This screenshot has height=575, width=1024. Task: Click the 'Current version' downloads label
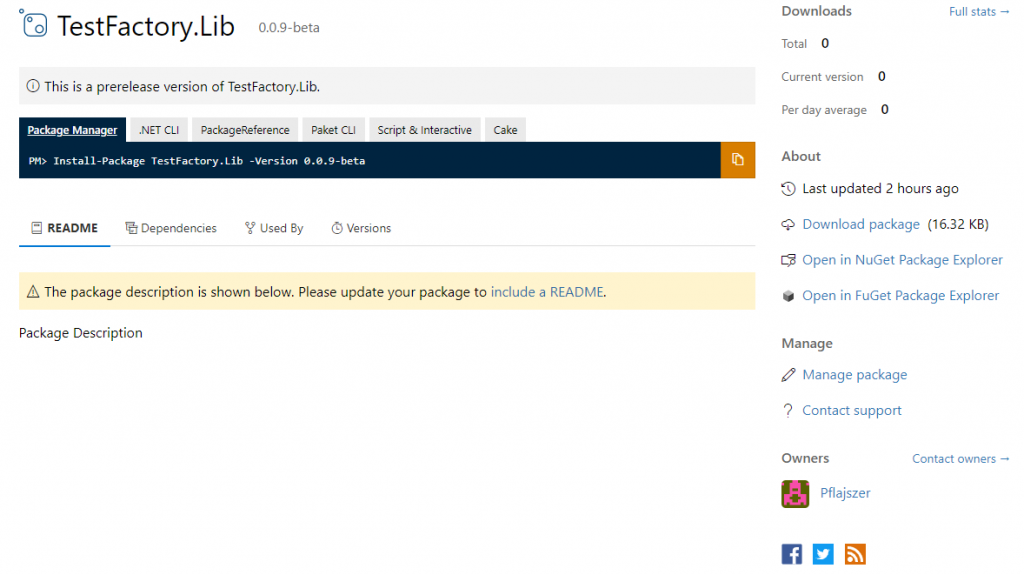pyautogui.click(x=822, y=77)
